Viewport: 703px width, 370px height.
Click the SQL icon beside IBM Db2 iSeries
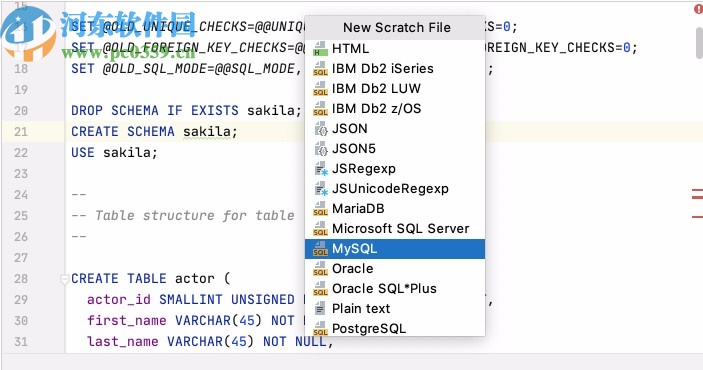pos(320,69)
